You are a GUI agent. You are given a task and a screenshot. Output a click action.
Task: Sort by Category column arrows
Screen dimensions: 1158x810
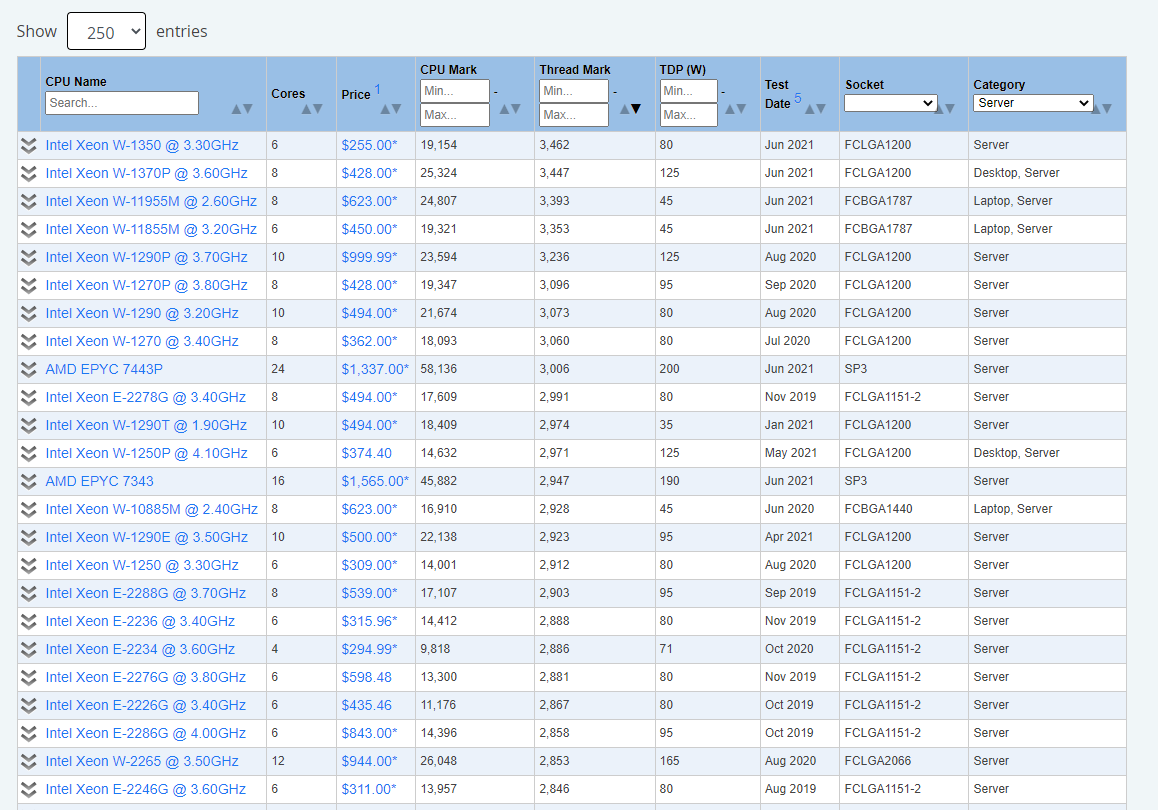click(1100, 109)
